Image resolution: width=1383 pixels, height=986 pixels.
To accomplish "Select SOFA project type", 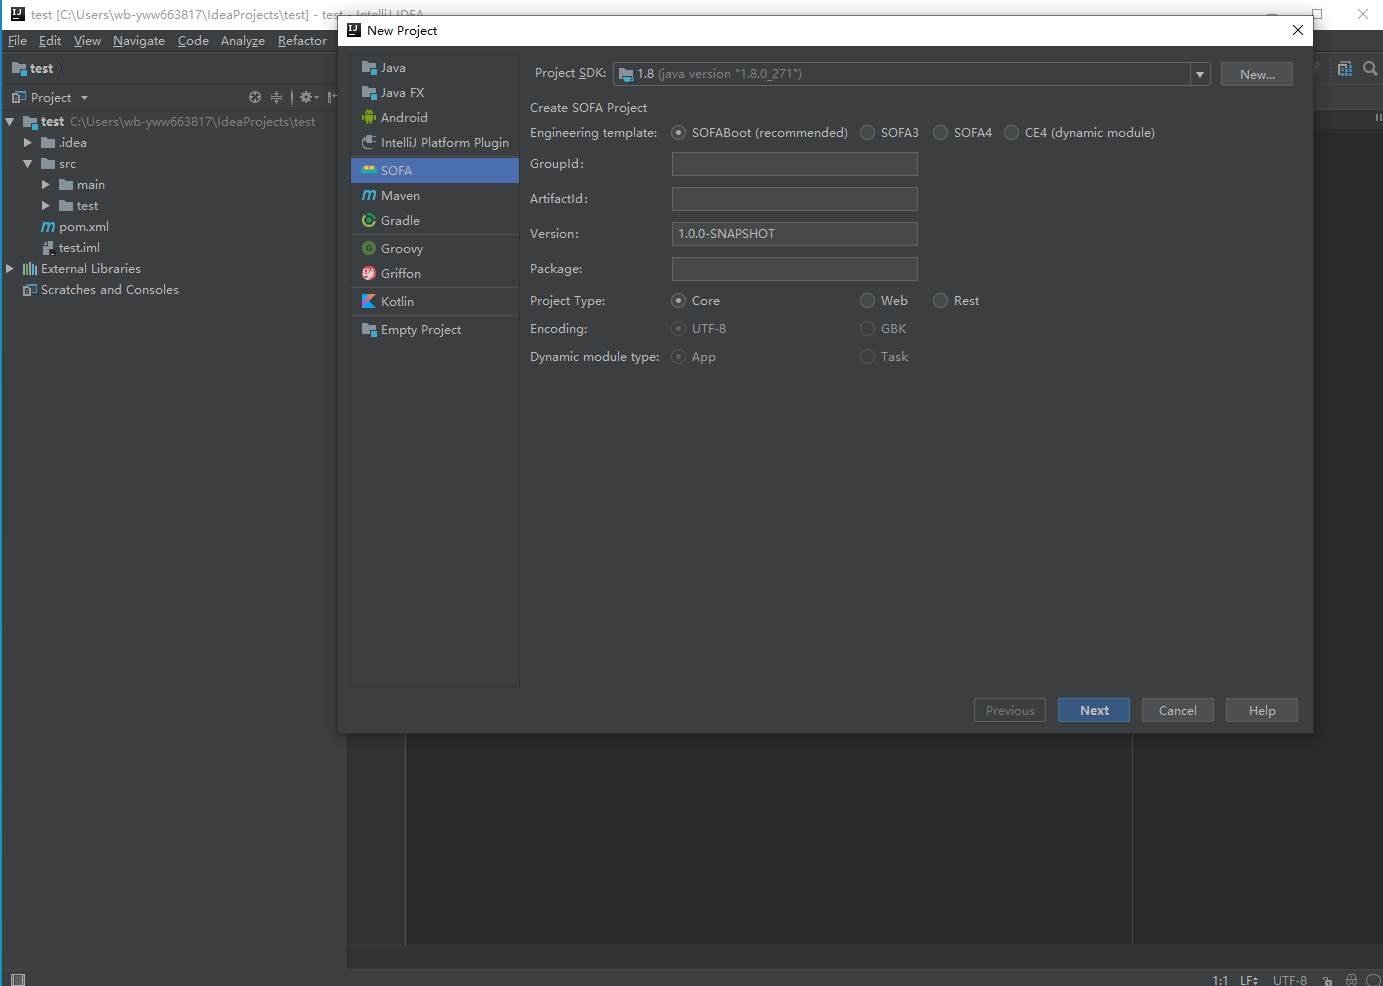I will point(435,171).
